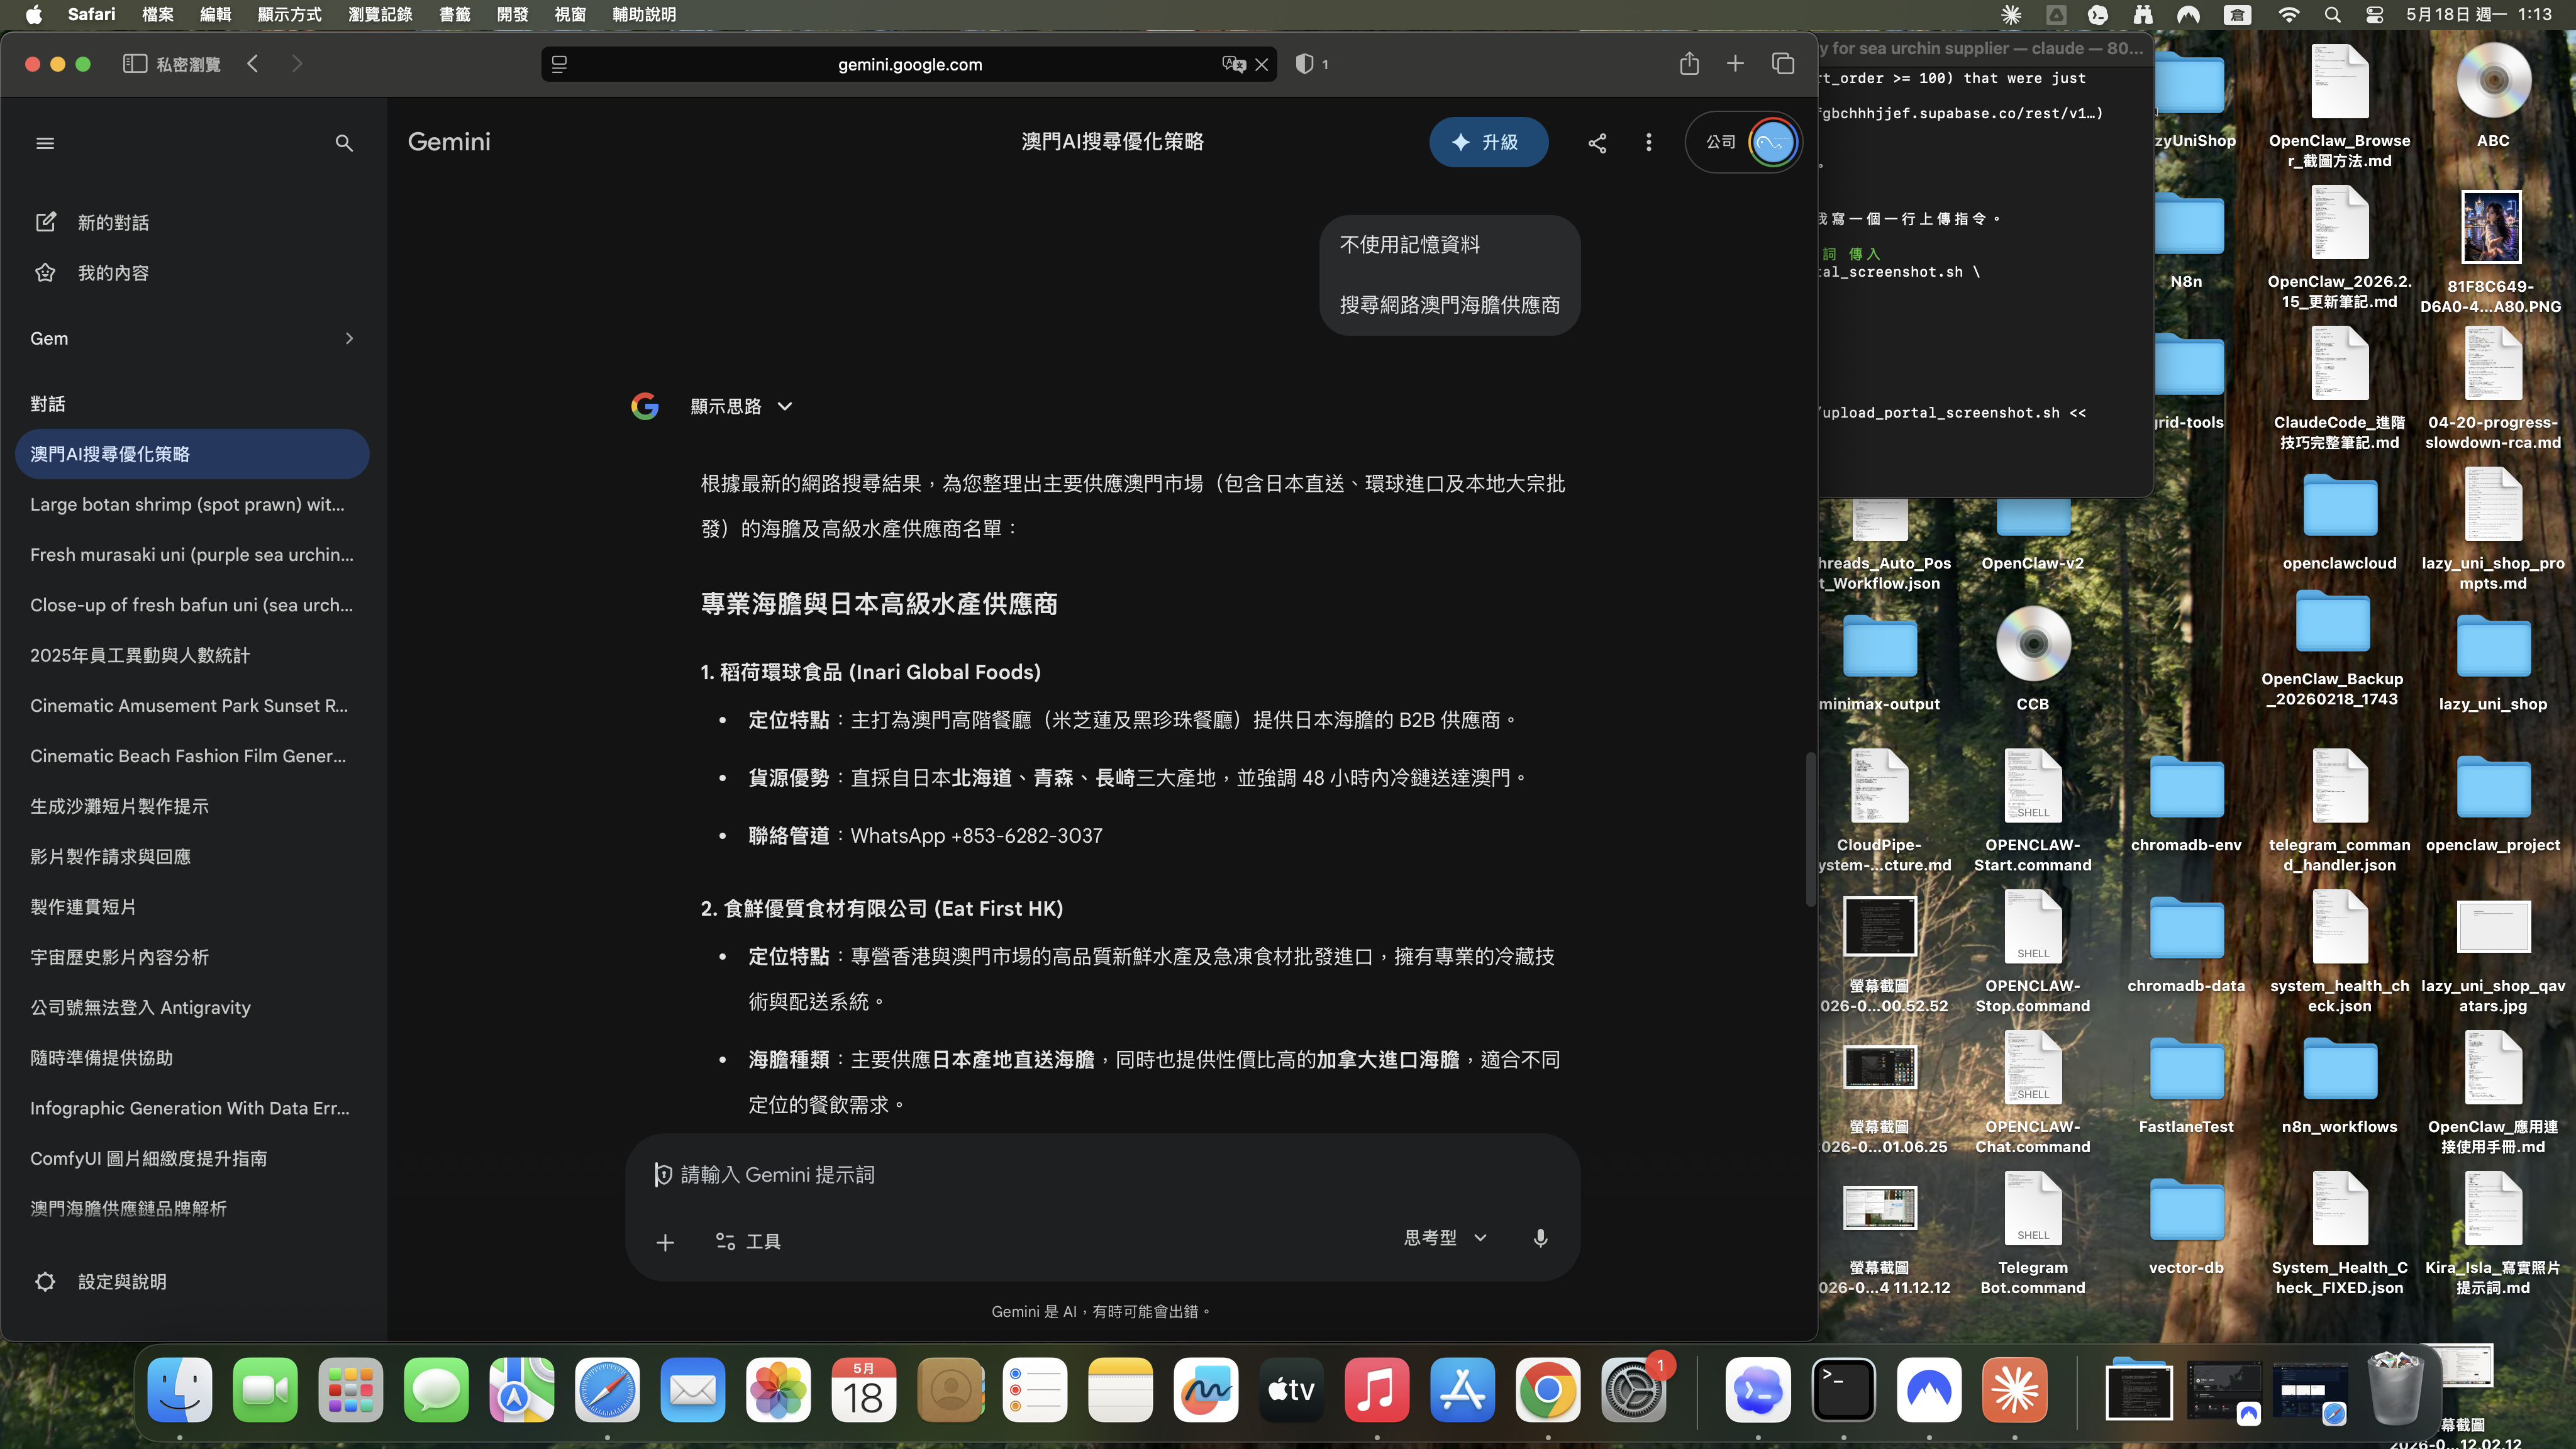Open conversation 2025年員工異動與人數統計
The width and height of the screenshot is (2576, 1449).
[192, 655]
